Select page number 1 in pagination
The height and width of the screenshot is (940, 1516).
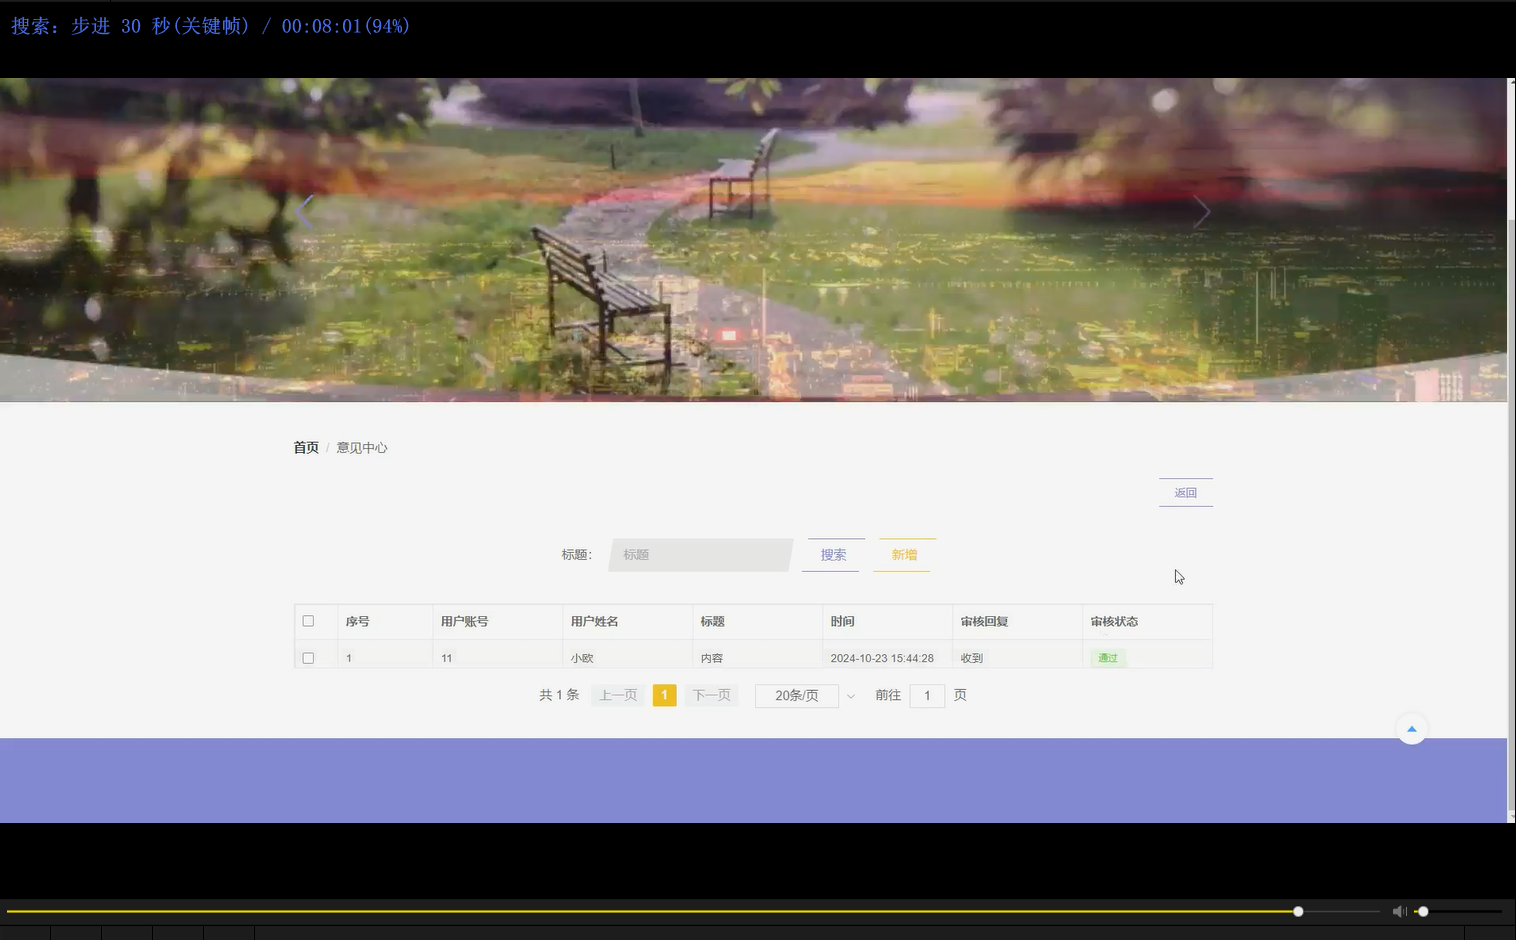[664, 695]
